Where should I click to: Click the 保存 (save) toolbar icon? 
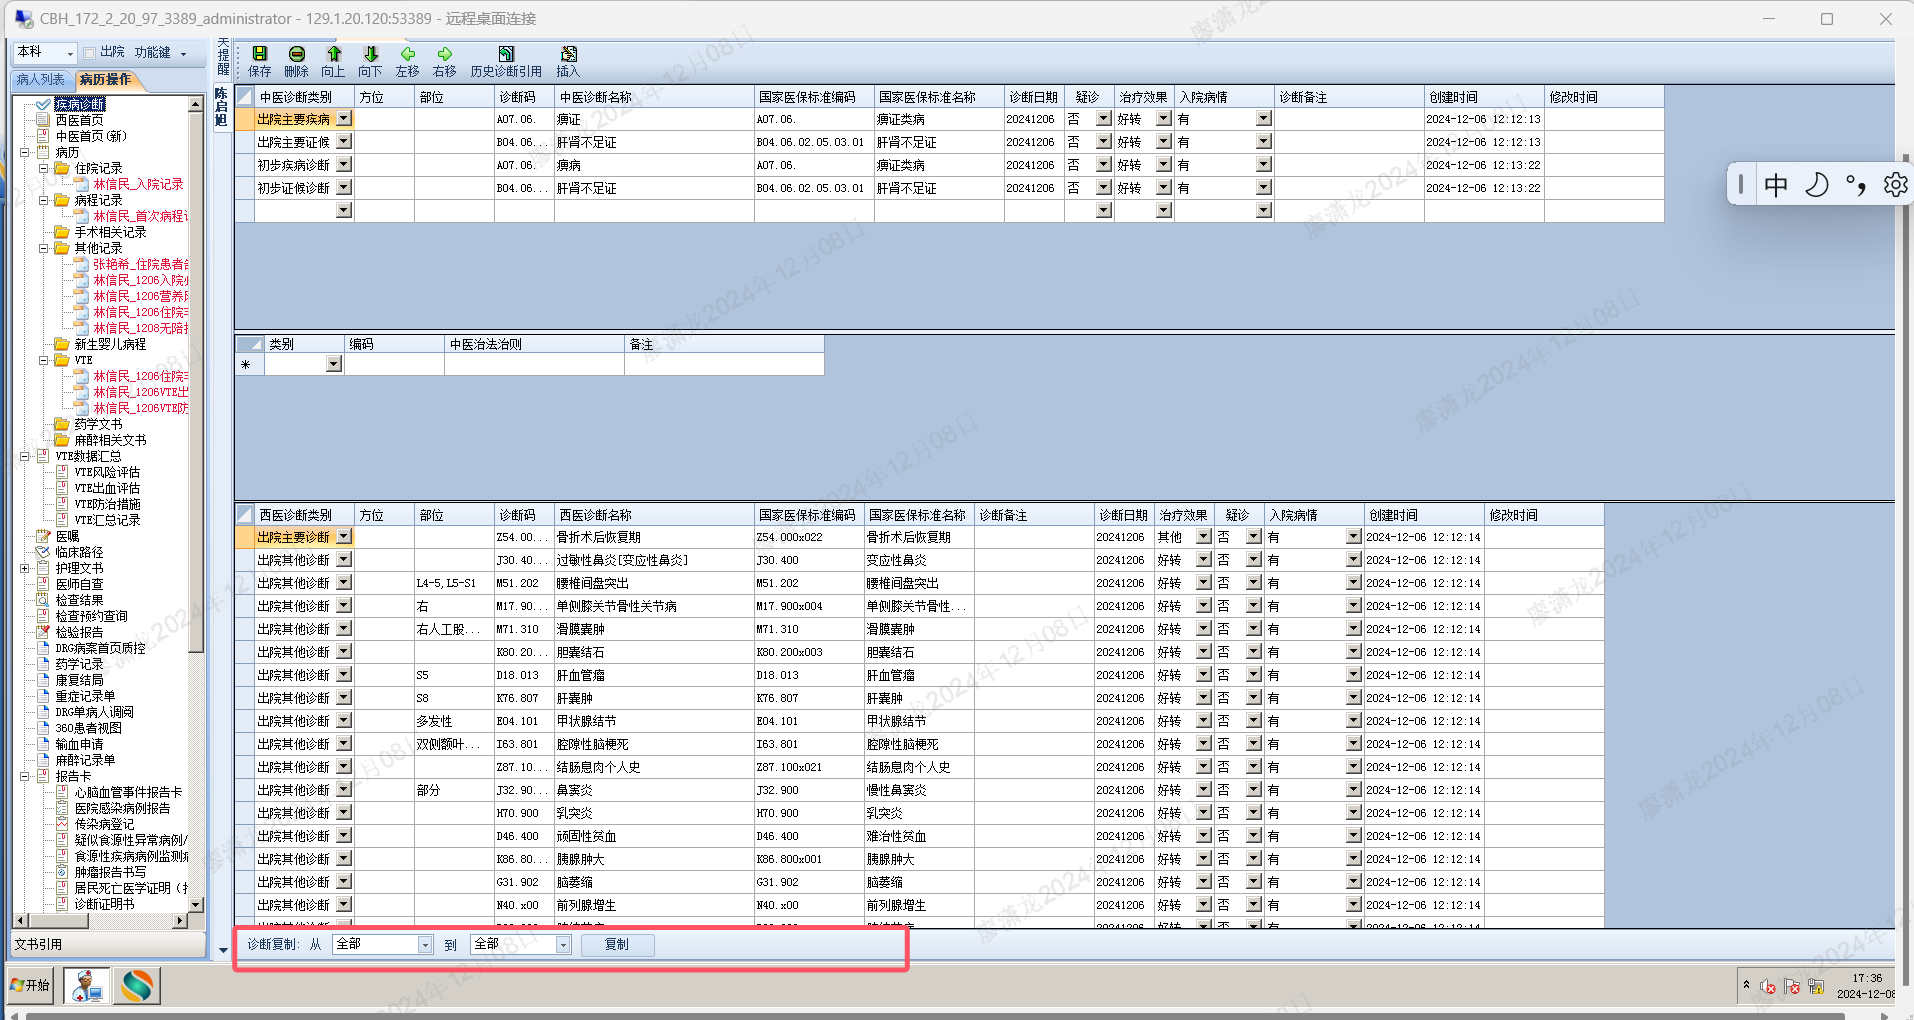click(260, 55)
